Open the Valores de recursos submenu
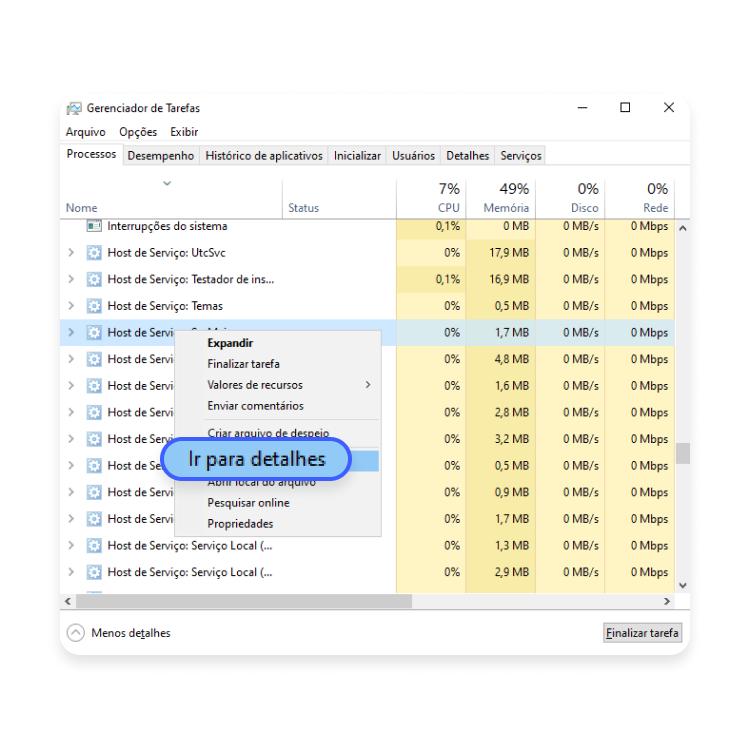This screenshot has height=750, width=750. [278, 385]
